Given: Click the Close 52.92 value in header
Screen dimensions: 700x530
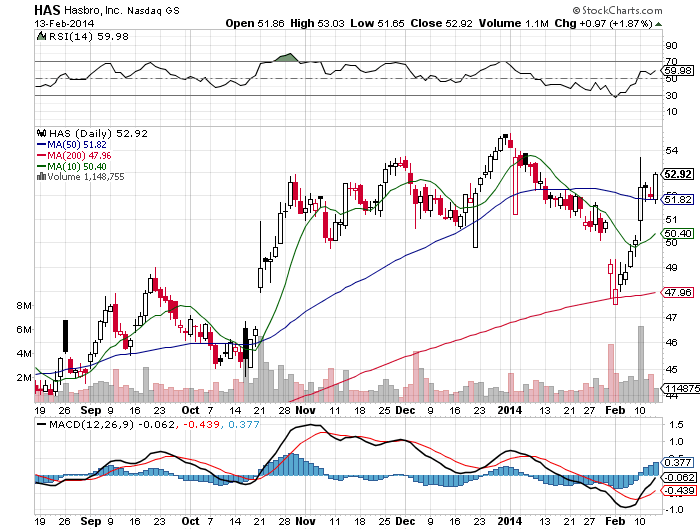Looking at the screenshot, I should click(x=441, y=23).
